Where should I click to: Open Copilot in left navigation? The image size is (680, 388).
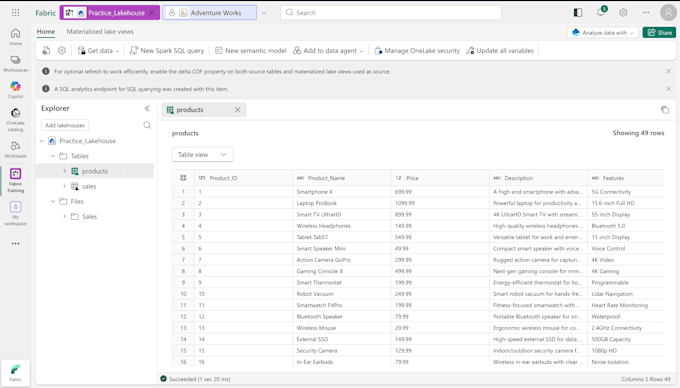(16, 90)
